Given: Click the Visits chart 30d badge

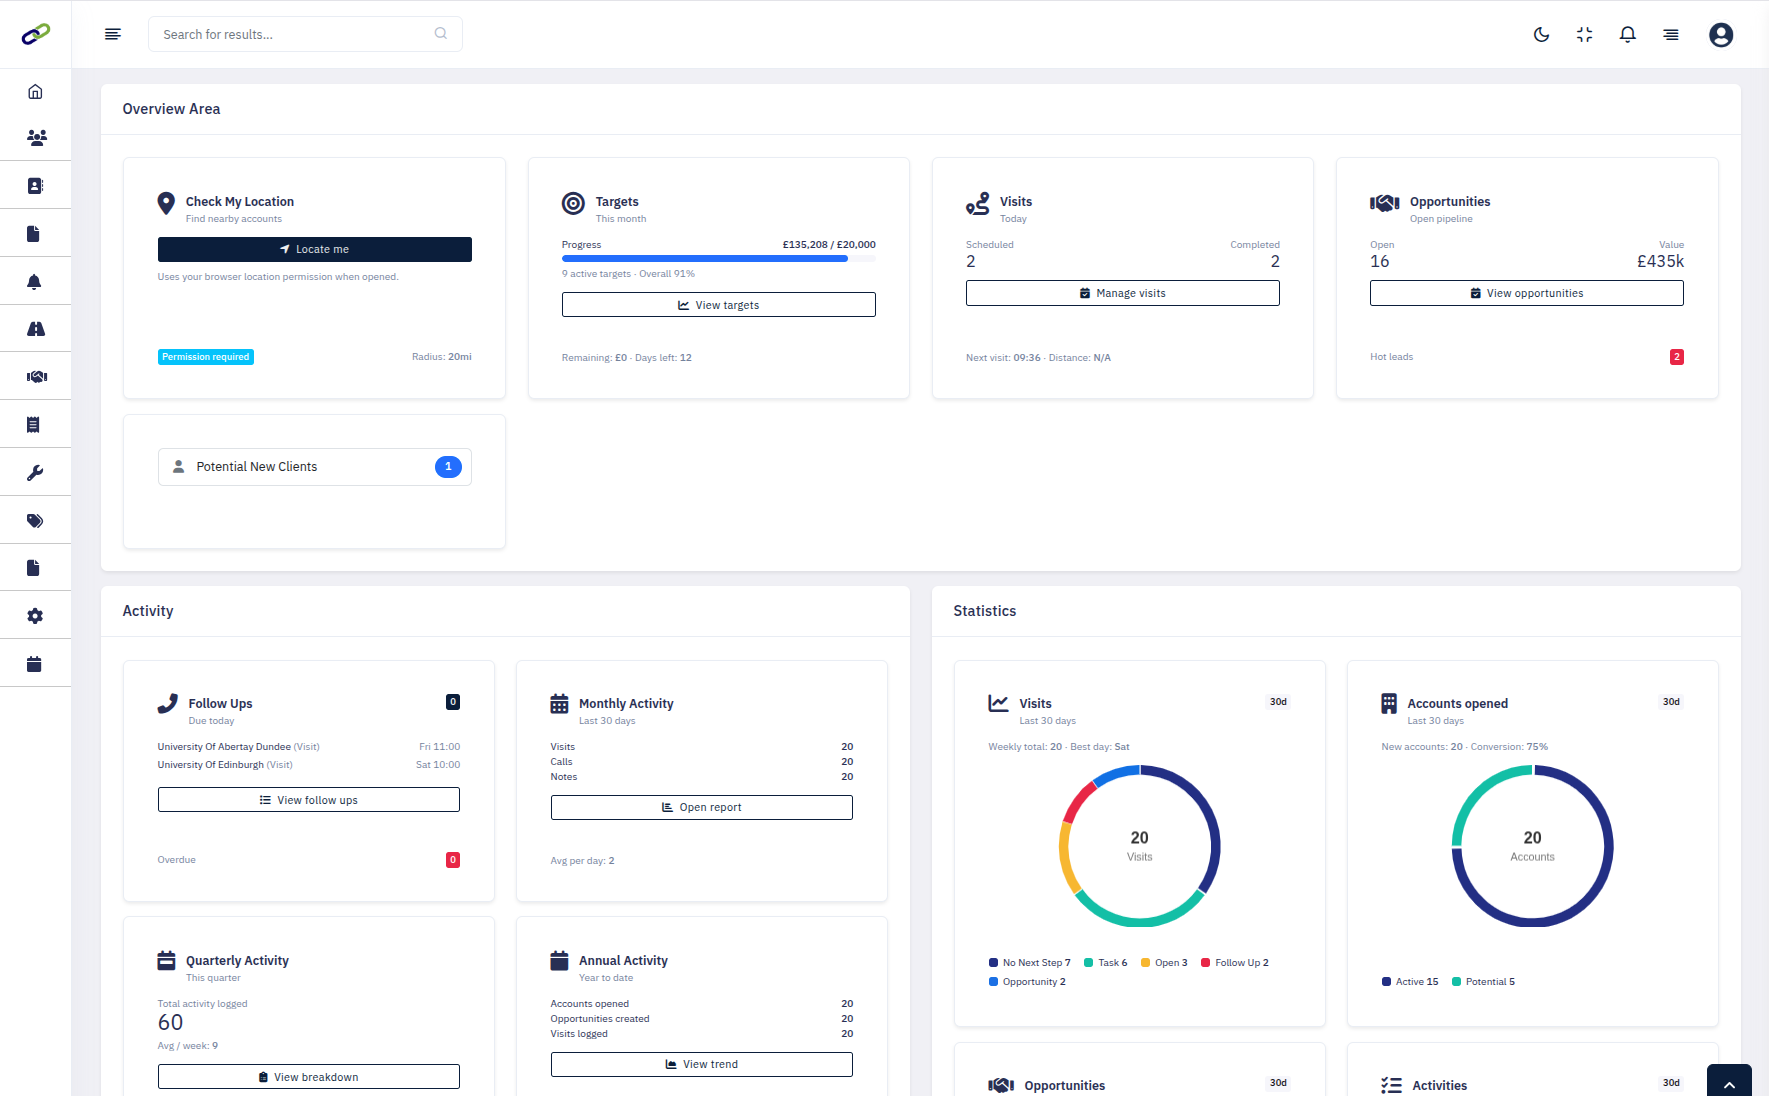Looking at the screenshot, I should click(1278, 702).
